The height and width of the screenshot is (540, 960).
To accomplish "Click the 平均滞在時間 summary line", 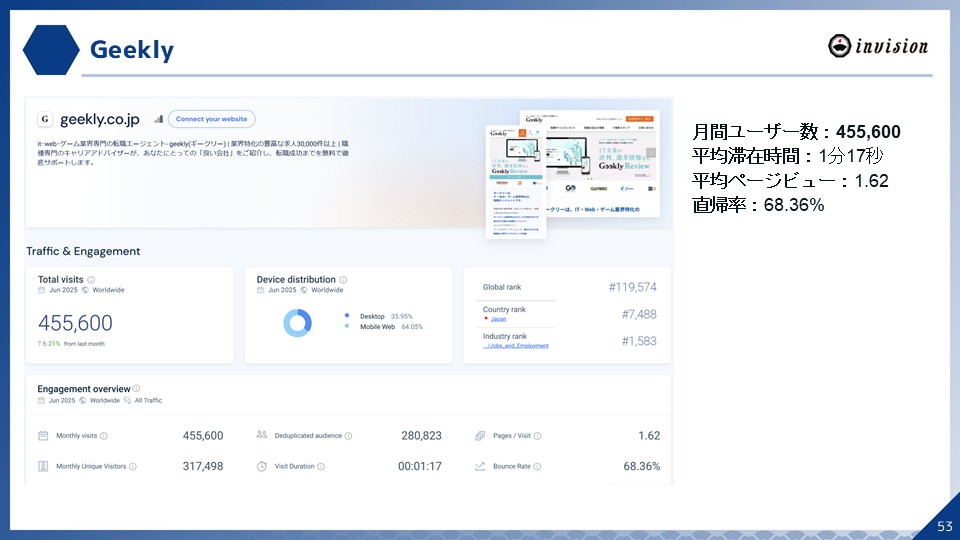I will [787, 156].
